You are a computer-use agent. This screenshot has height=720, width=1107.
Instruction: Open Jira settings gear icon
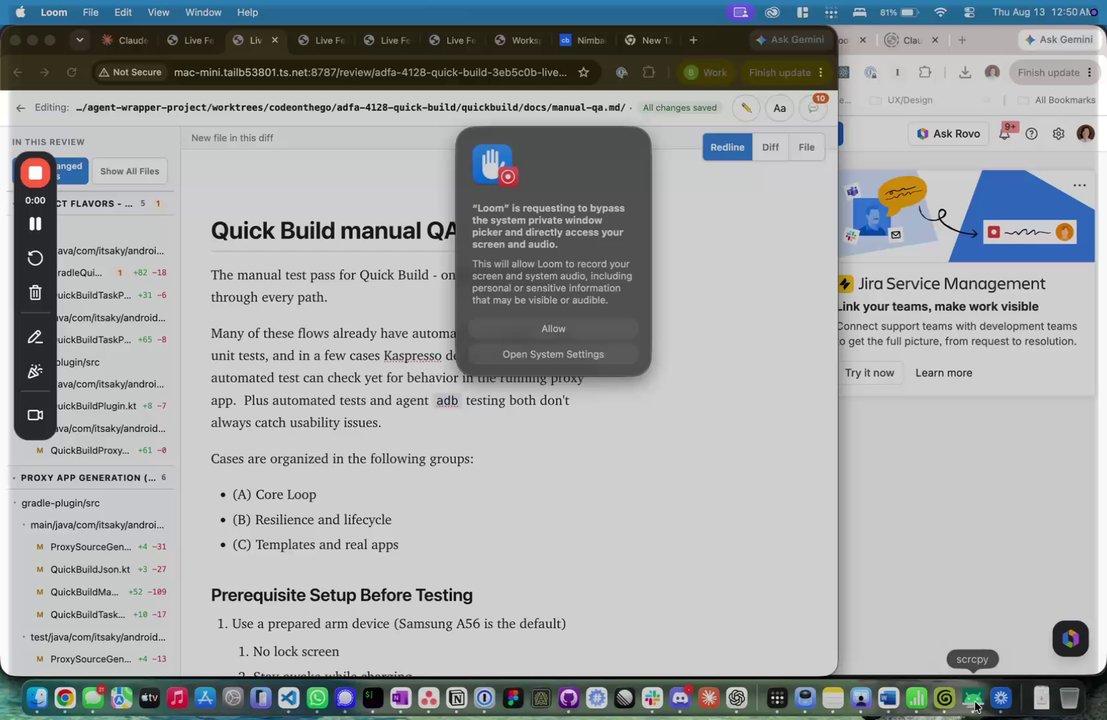coord(1058,133)
